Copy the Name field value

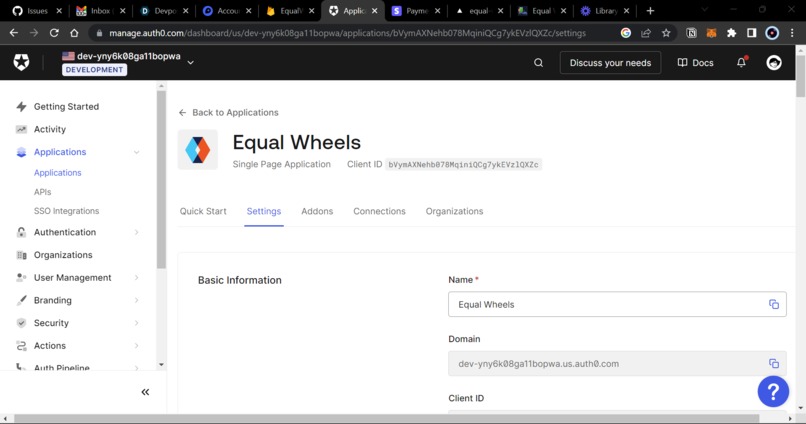[774, 304]
